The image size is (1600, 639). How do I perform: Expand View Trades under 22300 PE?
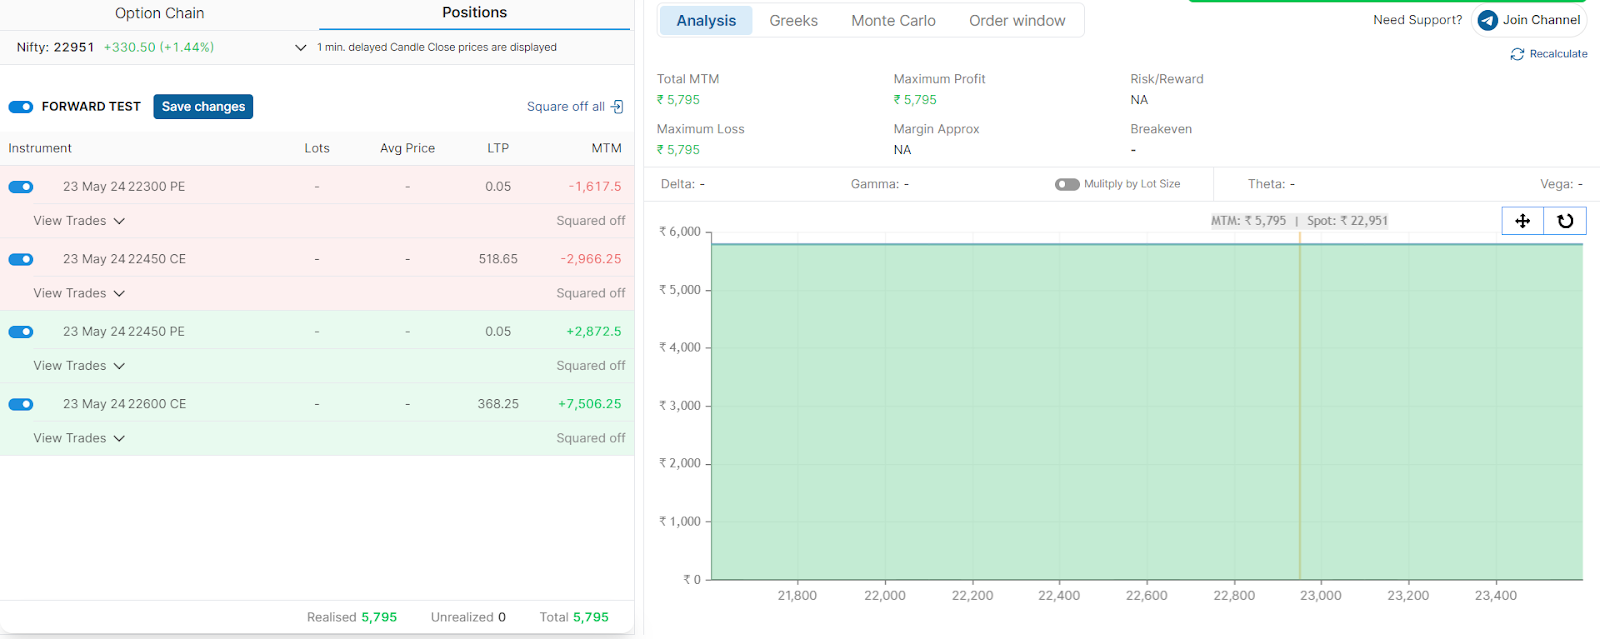(x=79, y=221)
